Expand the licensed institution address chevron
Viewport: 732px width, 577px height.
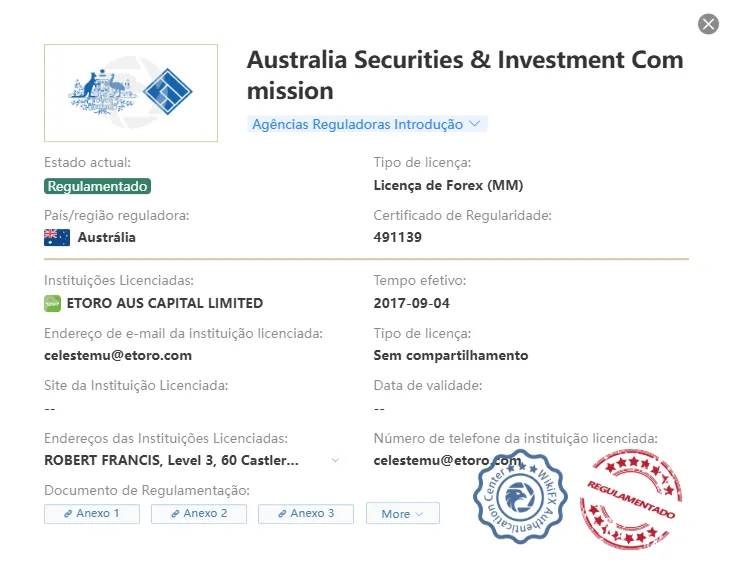(335, 460)
